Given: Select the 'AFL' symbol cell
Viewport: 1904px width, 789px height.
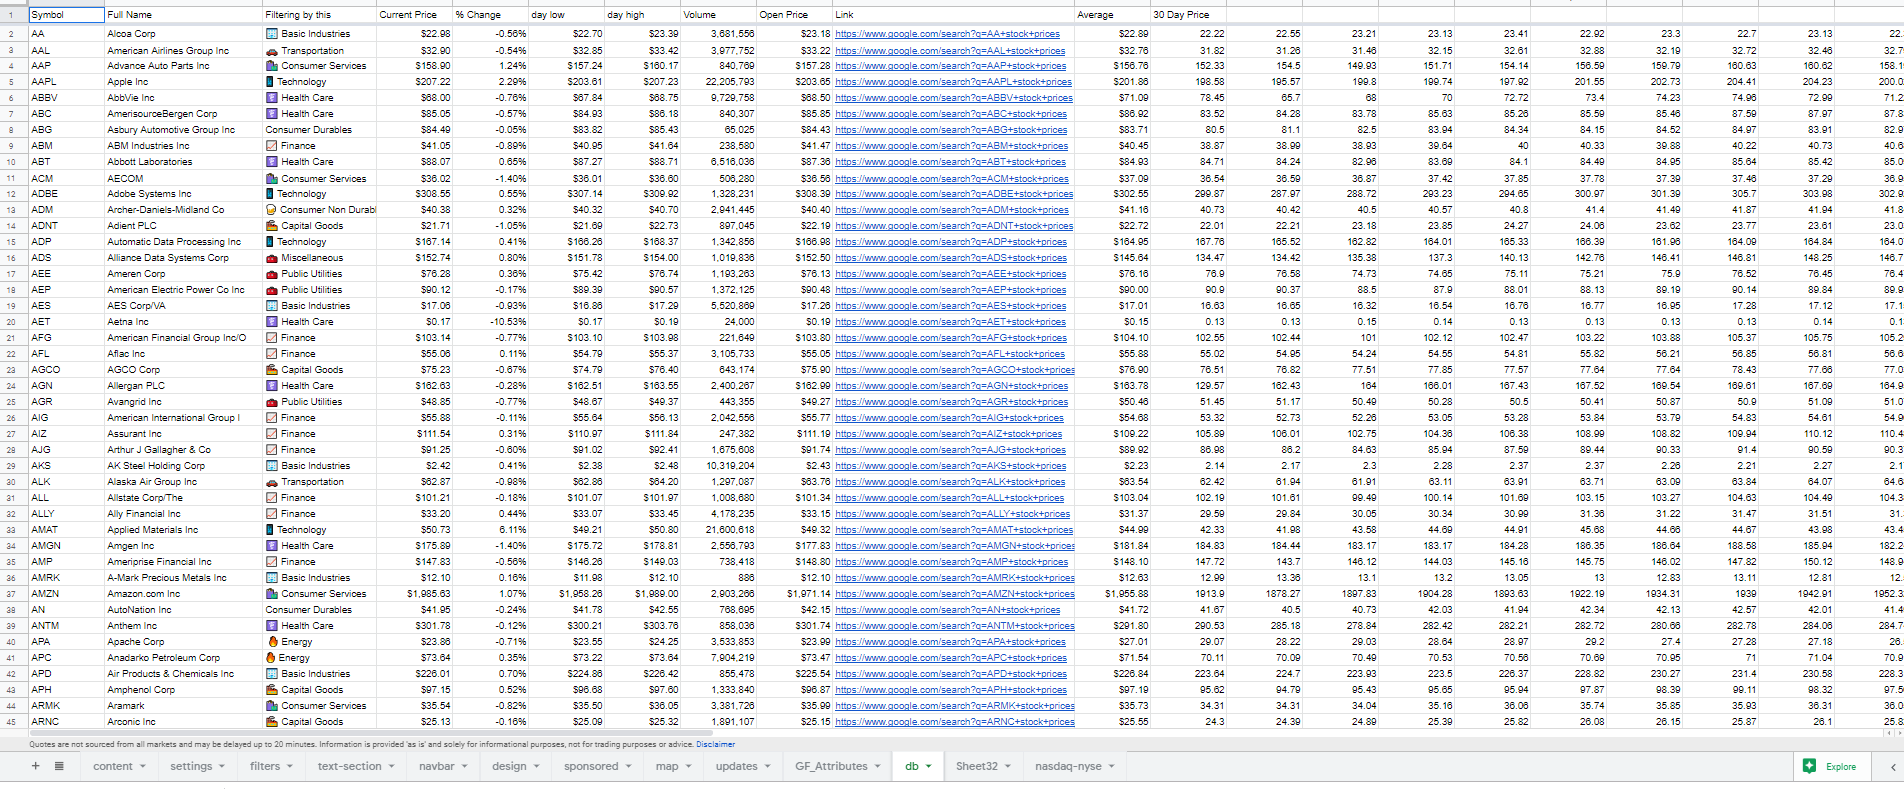Looking at the screenshot, I should tap(66, 354).
